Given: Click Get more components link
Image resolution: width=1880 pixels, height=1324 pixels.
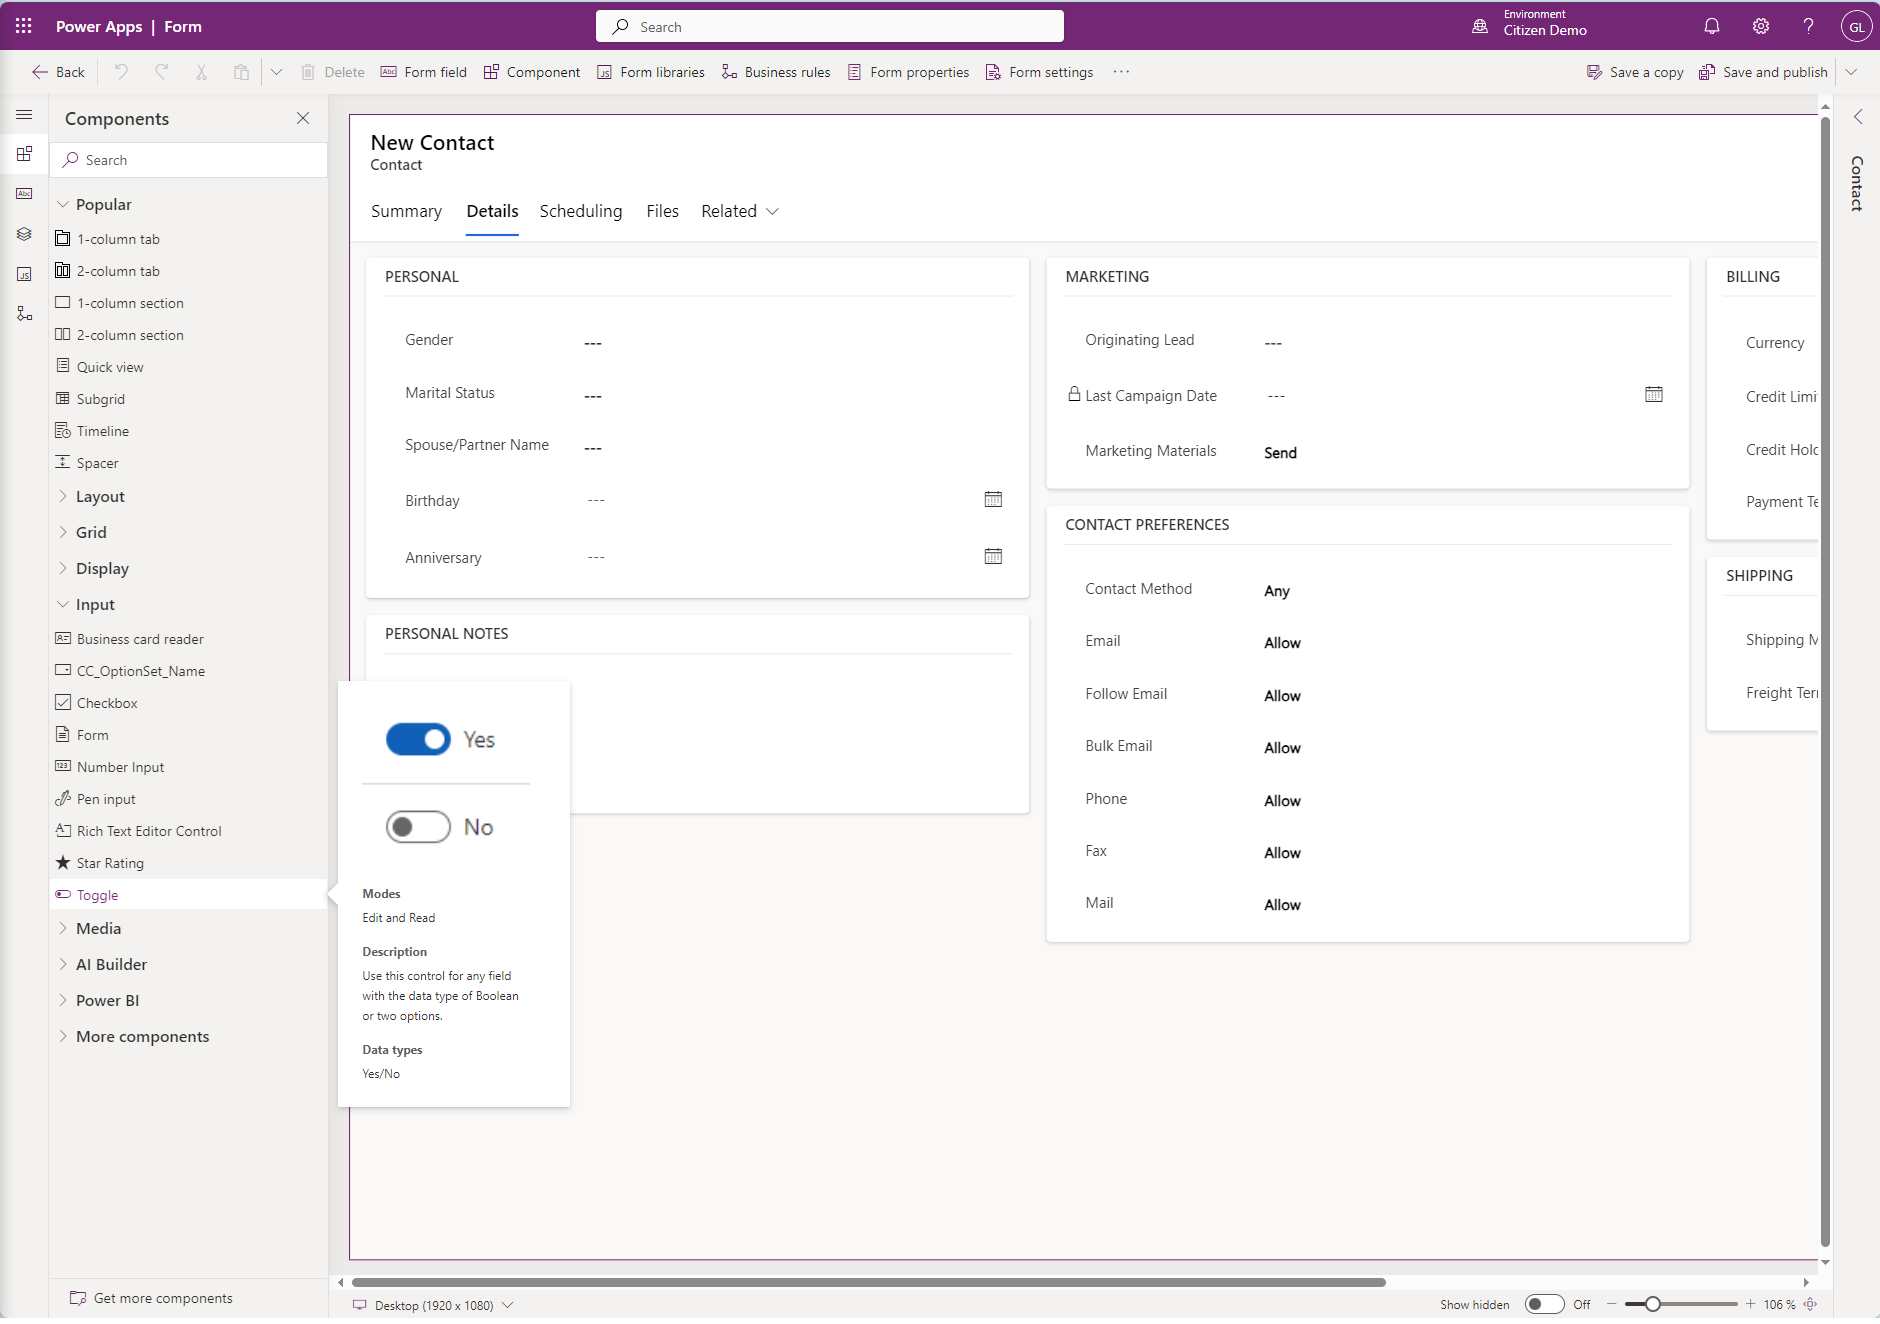Looking at the screenshot, I should [162, 1297].
